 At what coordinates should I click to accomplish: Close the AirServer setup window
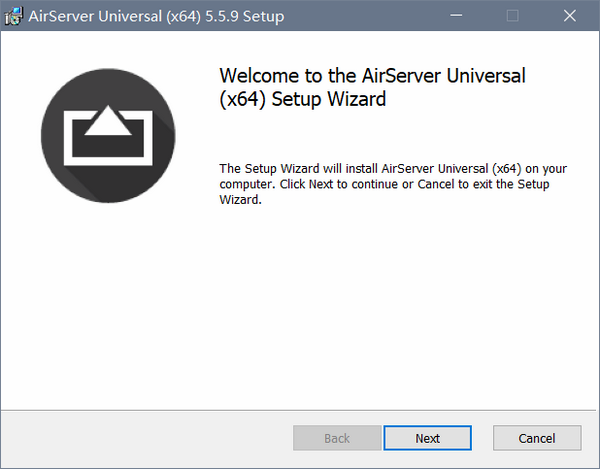click(569, 16)
